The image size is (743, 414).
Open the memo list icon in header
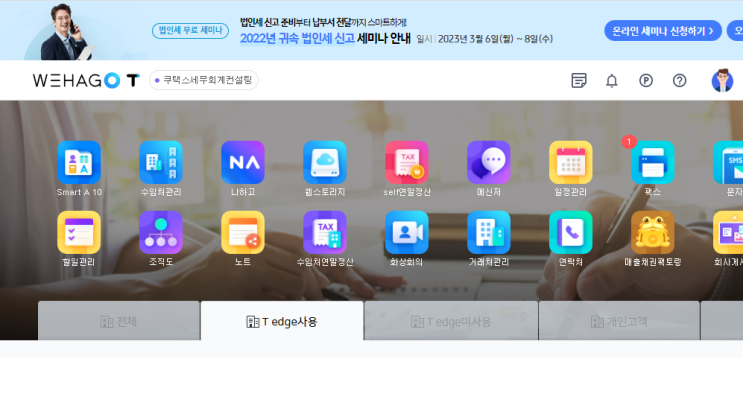pos(579,81)
